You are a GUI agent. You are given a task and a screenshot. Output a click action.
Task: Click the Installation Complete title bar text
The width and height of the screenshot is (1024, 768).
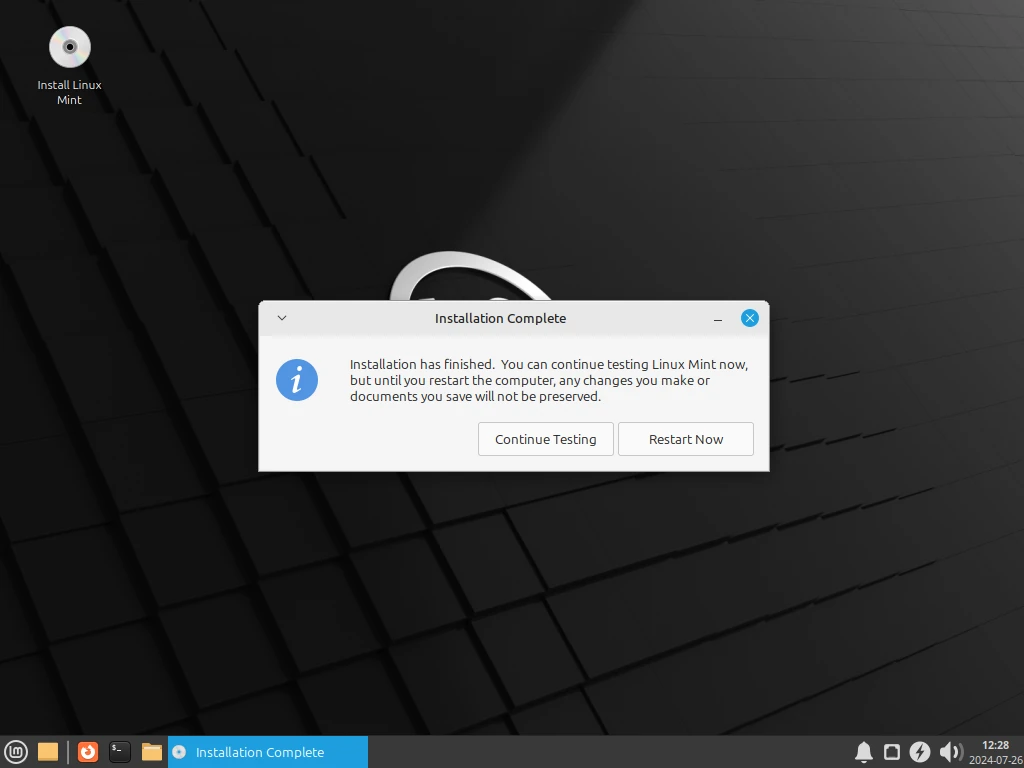500,318
